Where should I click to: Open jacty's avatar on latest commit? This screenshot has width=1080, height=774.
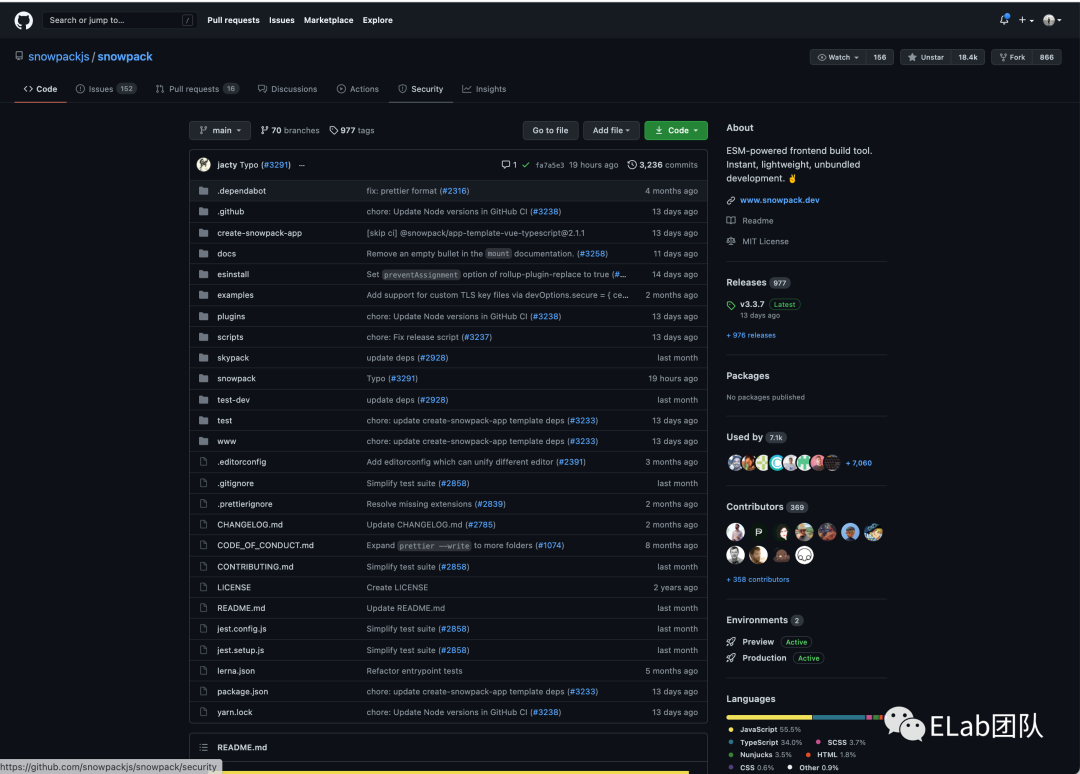click(x=203, y=165)
